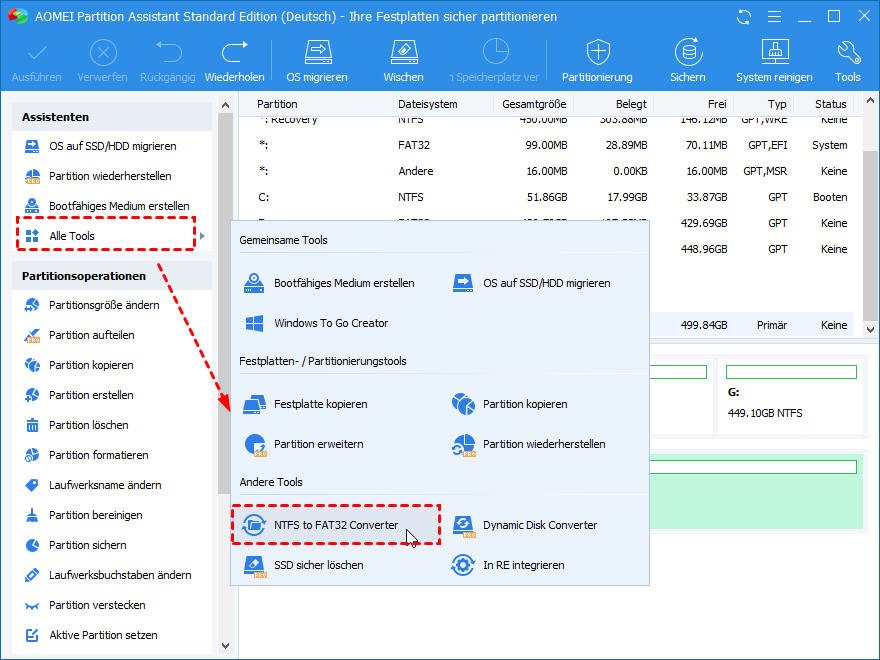Select OS auf SSD/HDD migrieren in Assistenten
Image resolution: width=880 pixels, height=660 pixels.
[x=112, y=146]
